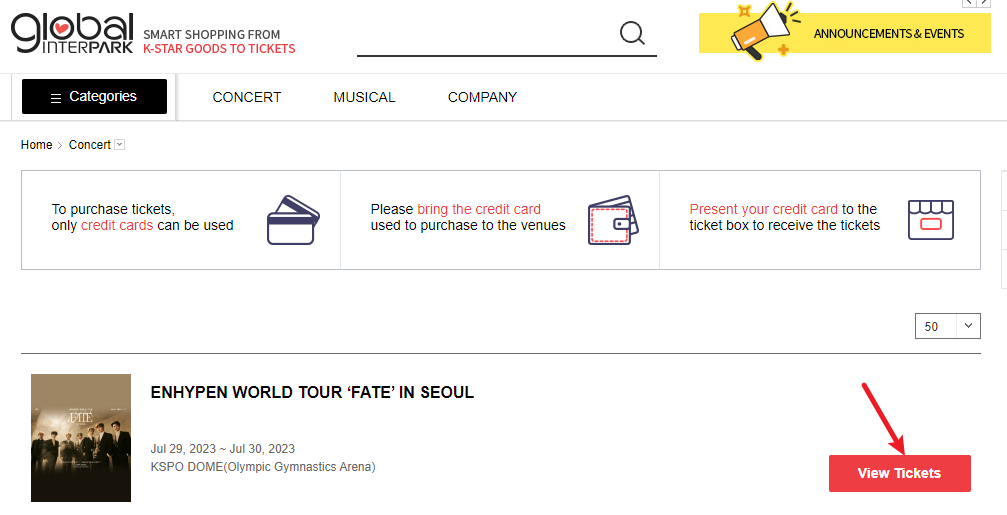
Task: Click the banner previous arrow
Action: click(x=969, y=3)
